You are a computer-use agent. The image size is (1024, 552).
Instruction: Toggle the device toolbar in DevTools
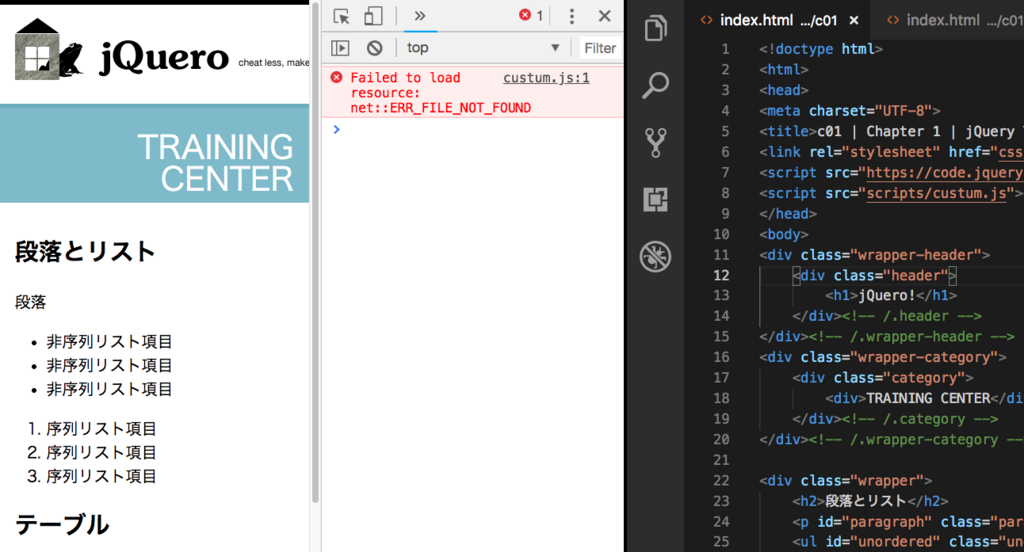point(373,16)
